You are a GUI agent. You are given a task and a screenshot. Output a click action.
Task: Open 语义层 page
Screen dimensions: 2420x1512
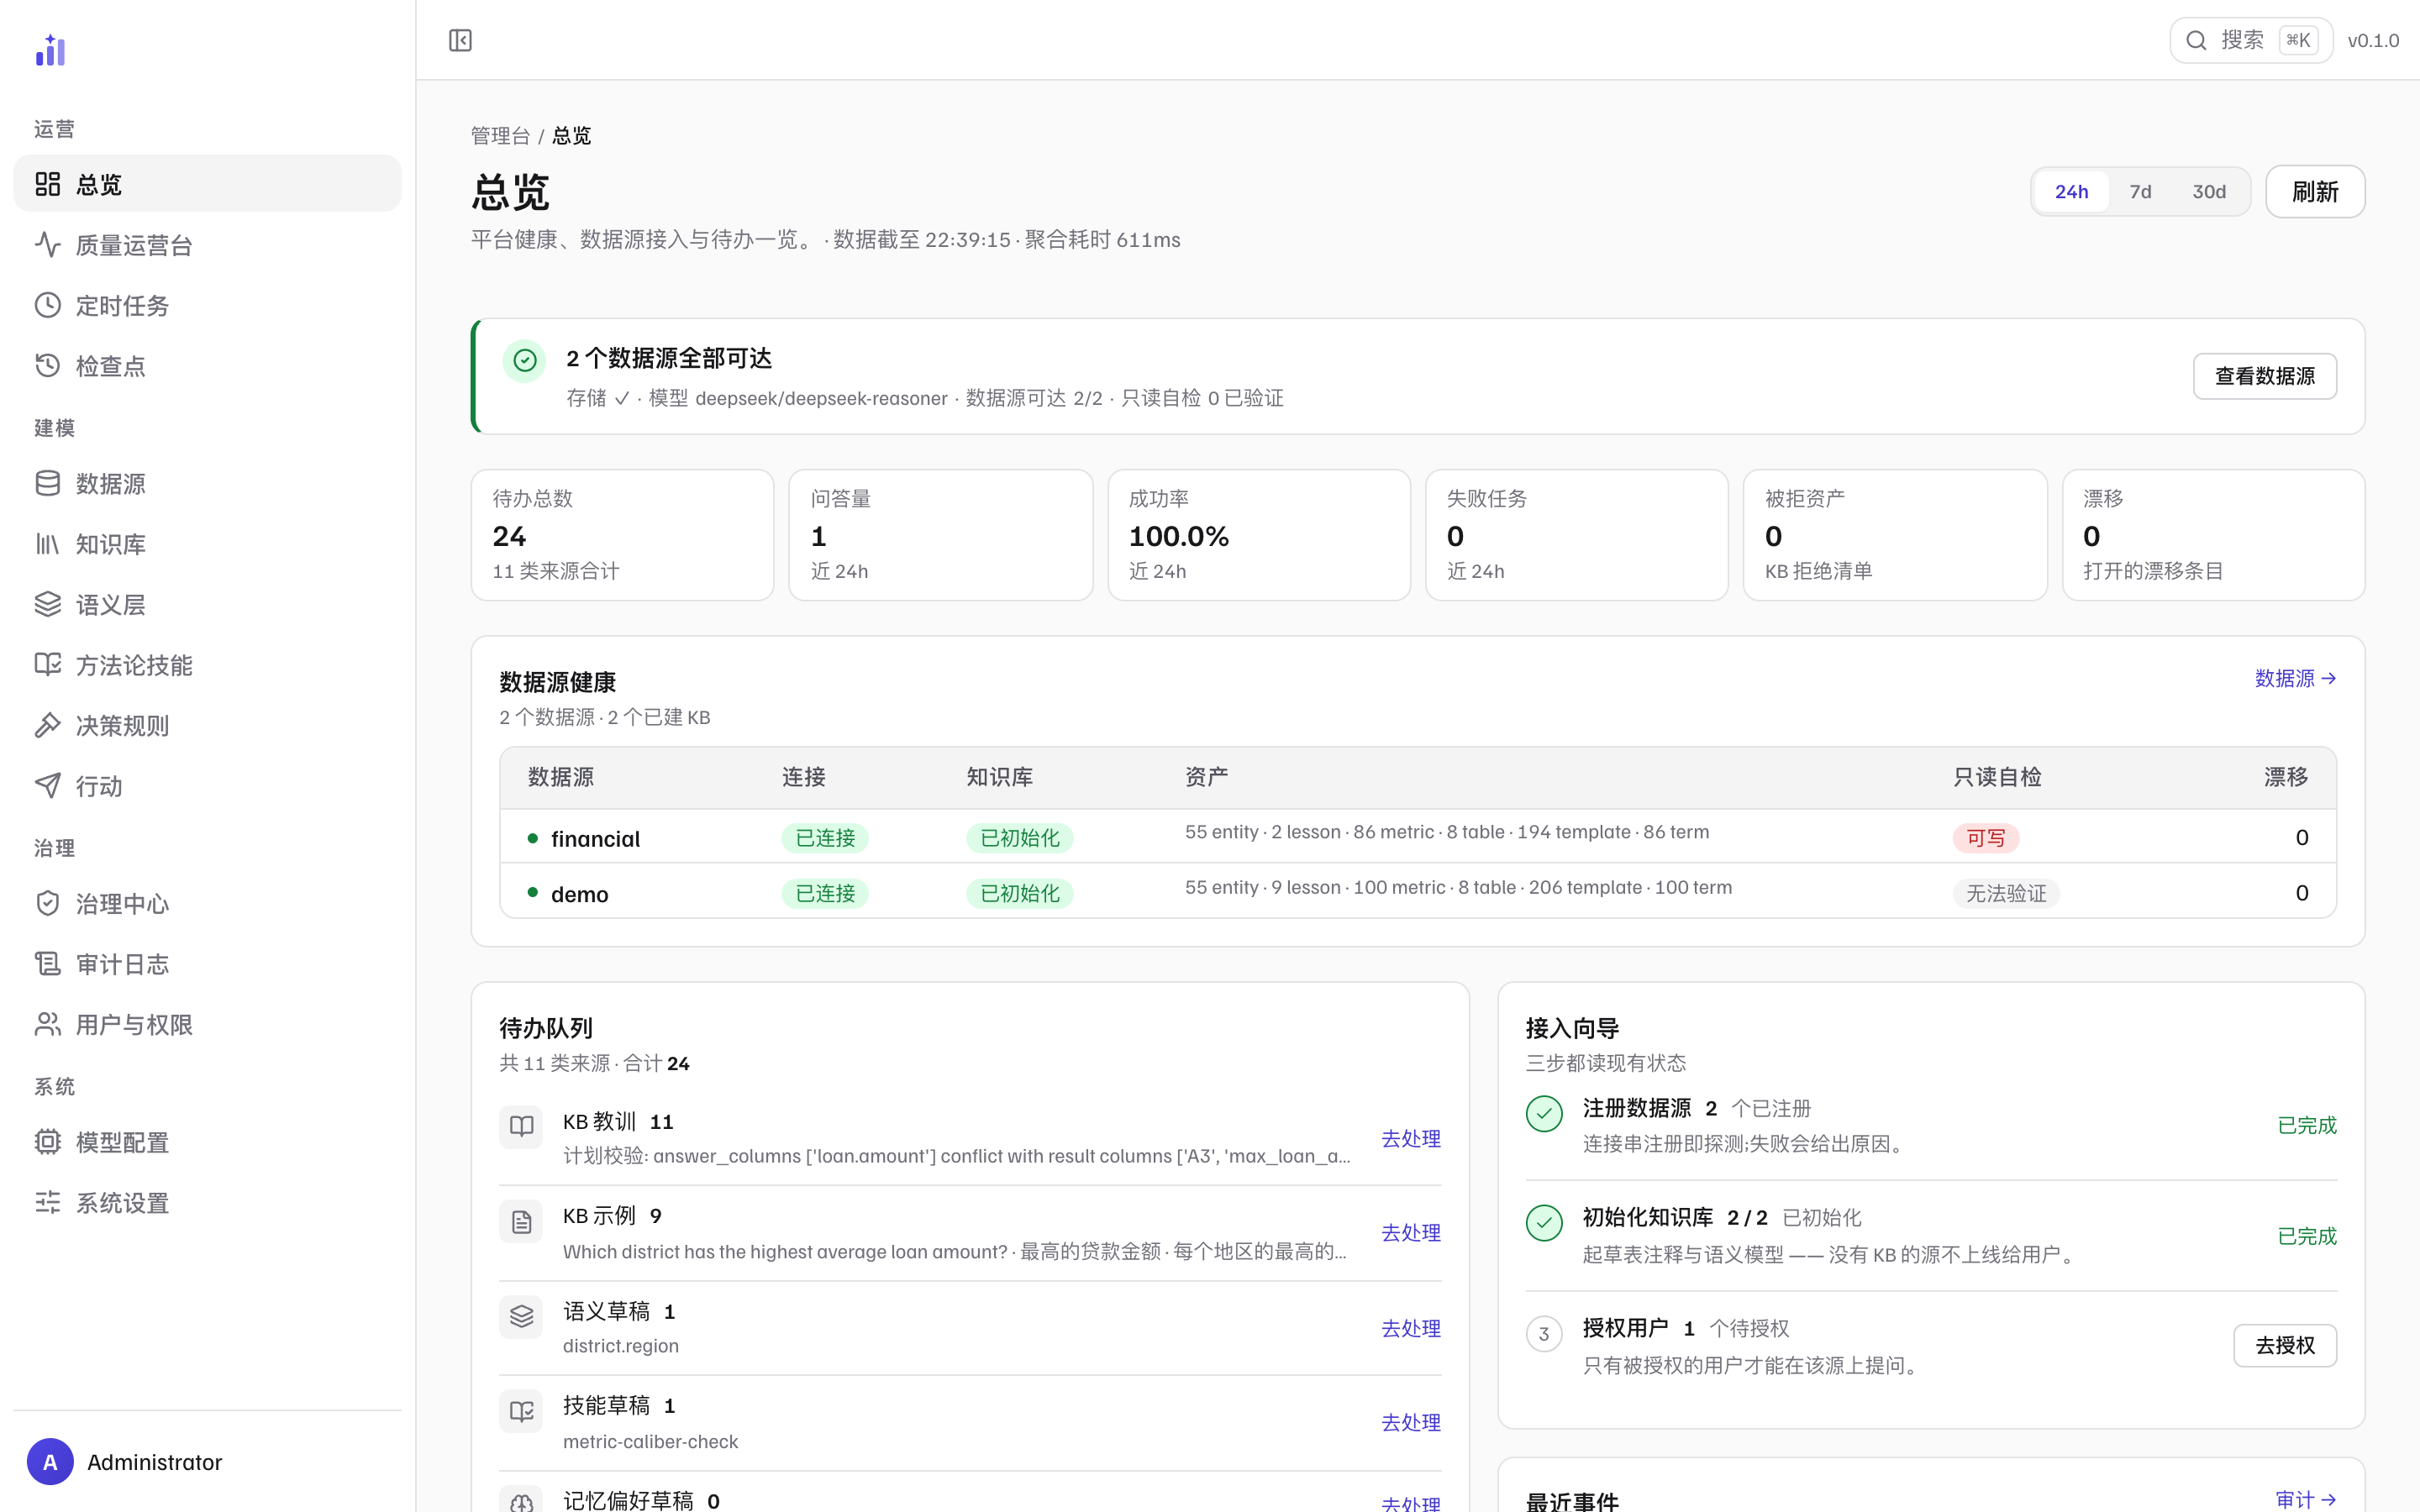[x=207, y=605]
